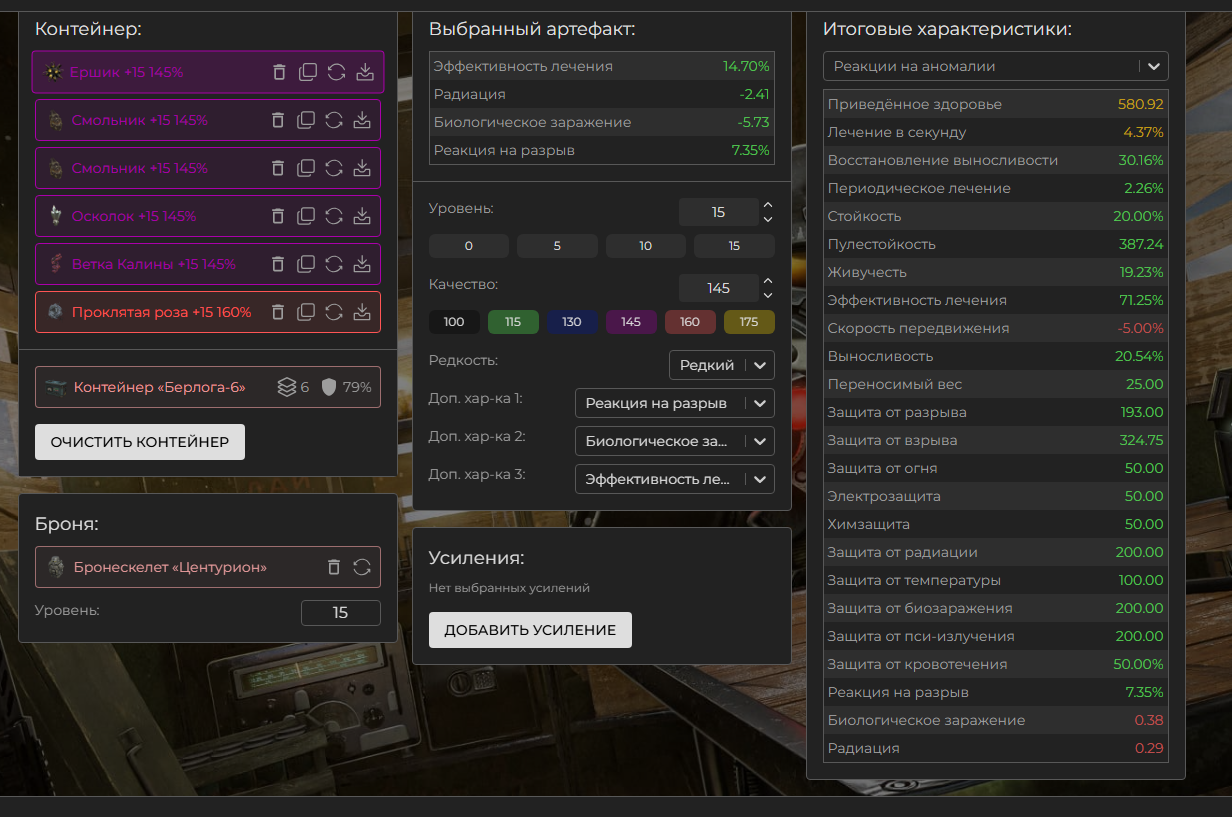Select the Контейнер «Берлога-6» item
Viewport: 1232px width, 817px height.
pyautogui.click(x=160, y=387)
